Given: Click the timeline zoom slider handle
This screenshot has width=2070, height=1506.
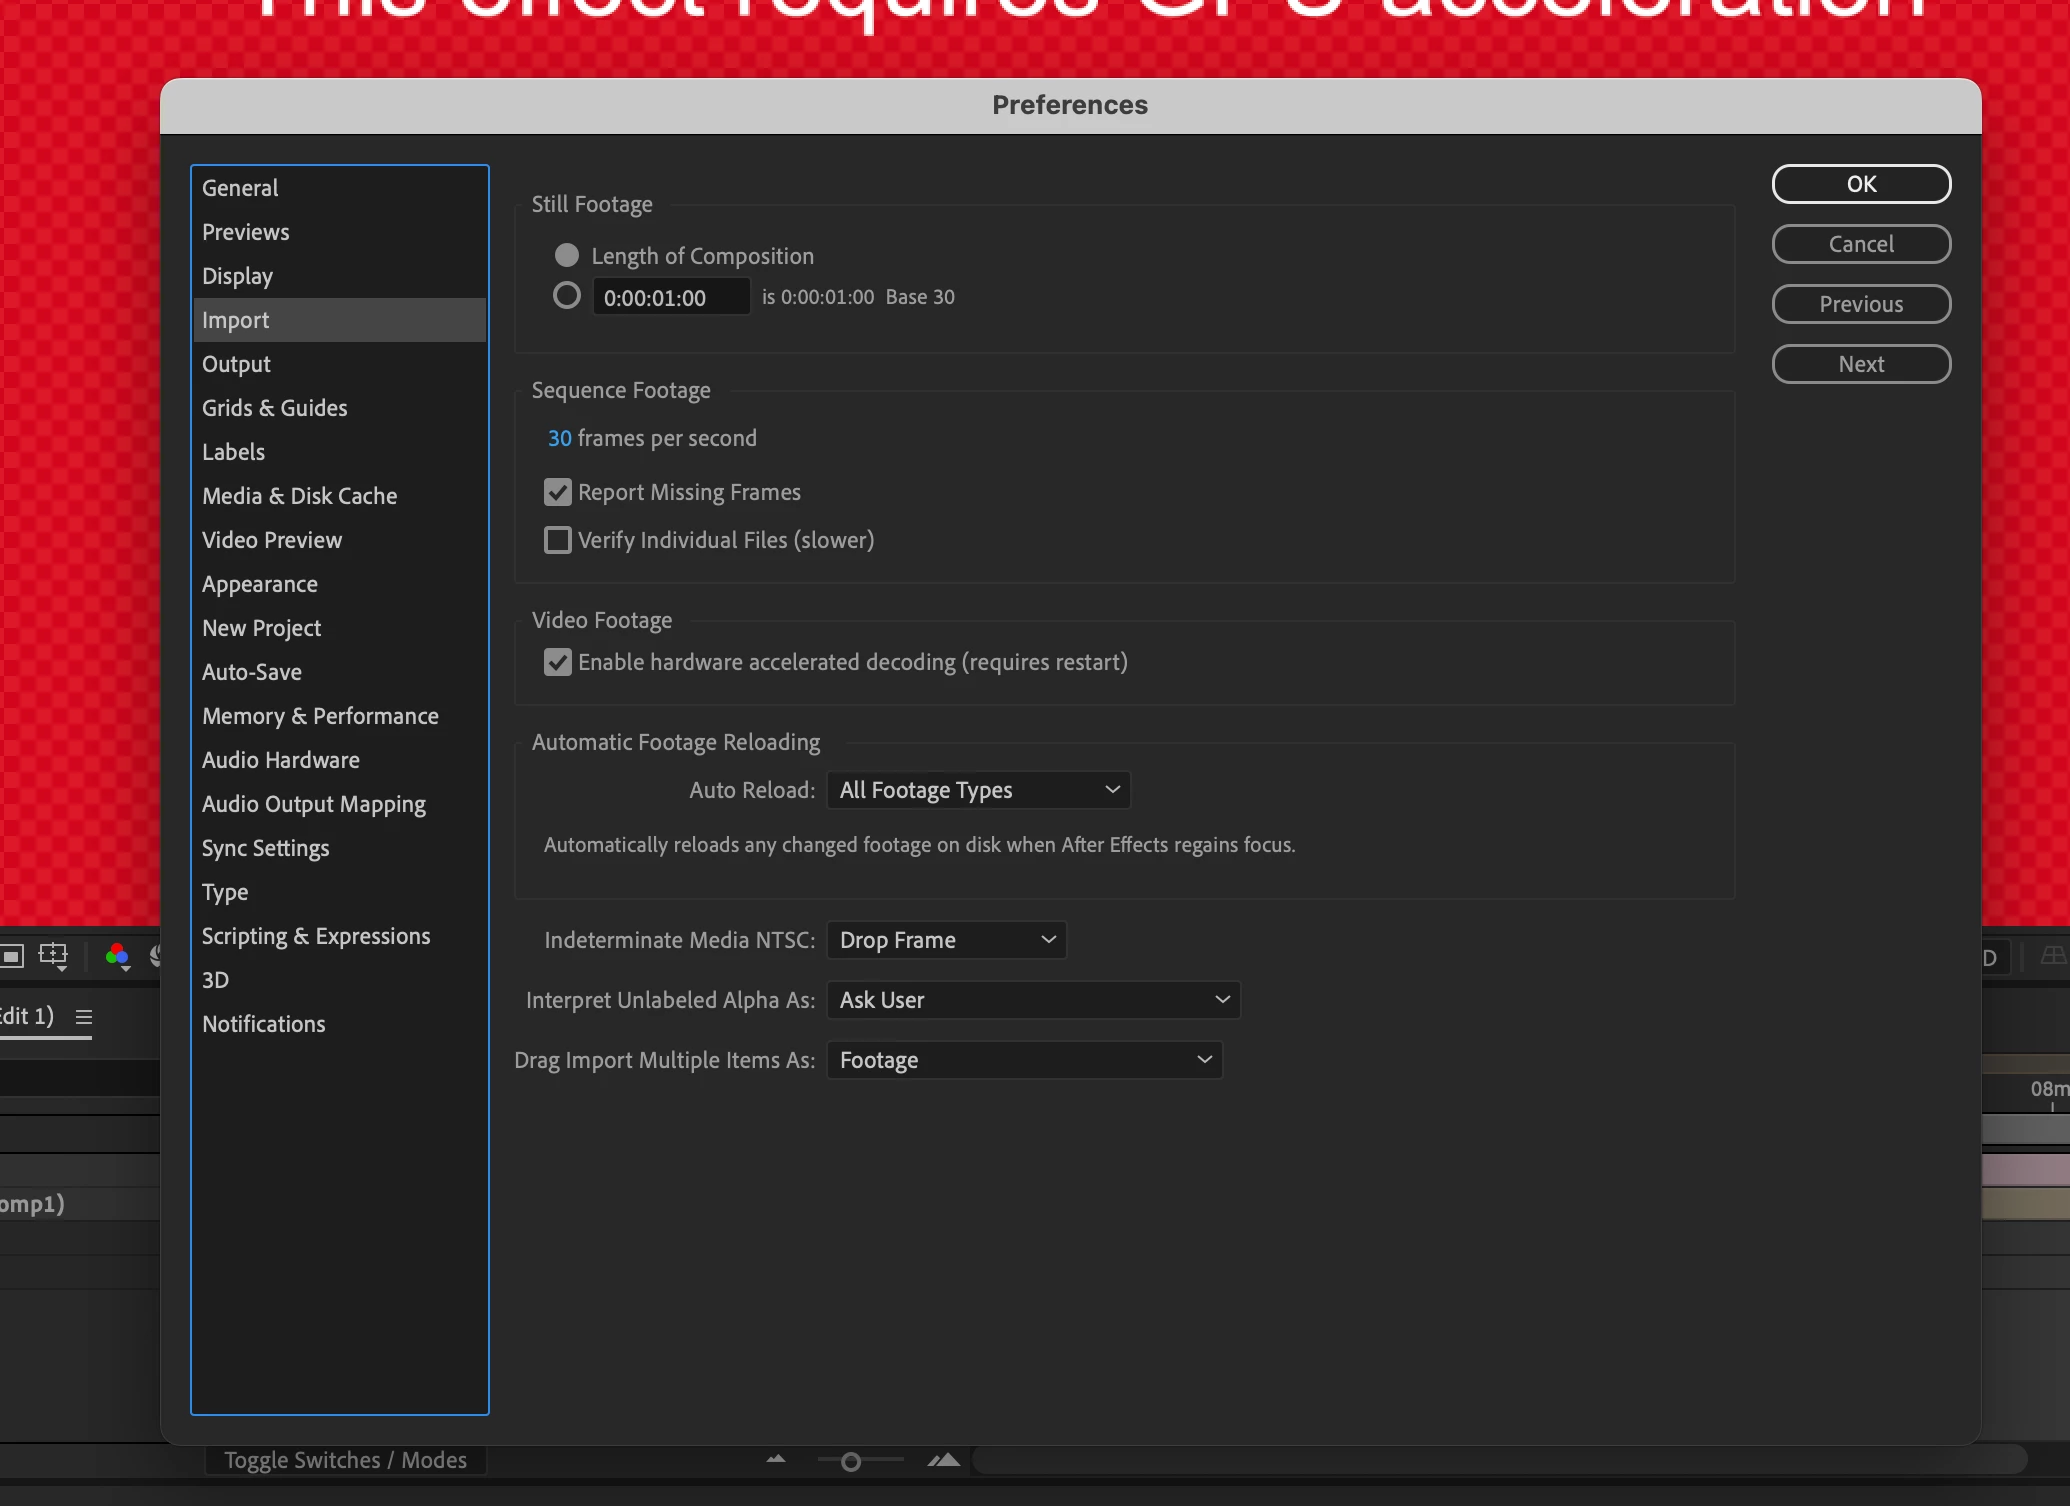Looking at the screenshot, I should 851,1462.
